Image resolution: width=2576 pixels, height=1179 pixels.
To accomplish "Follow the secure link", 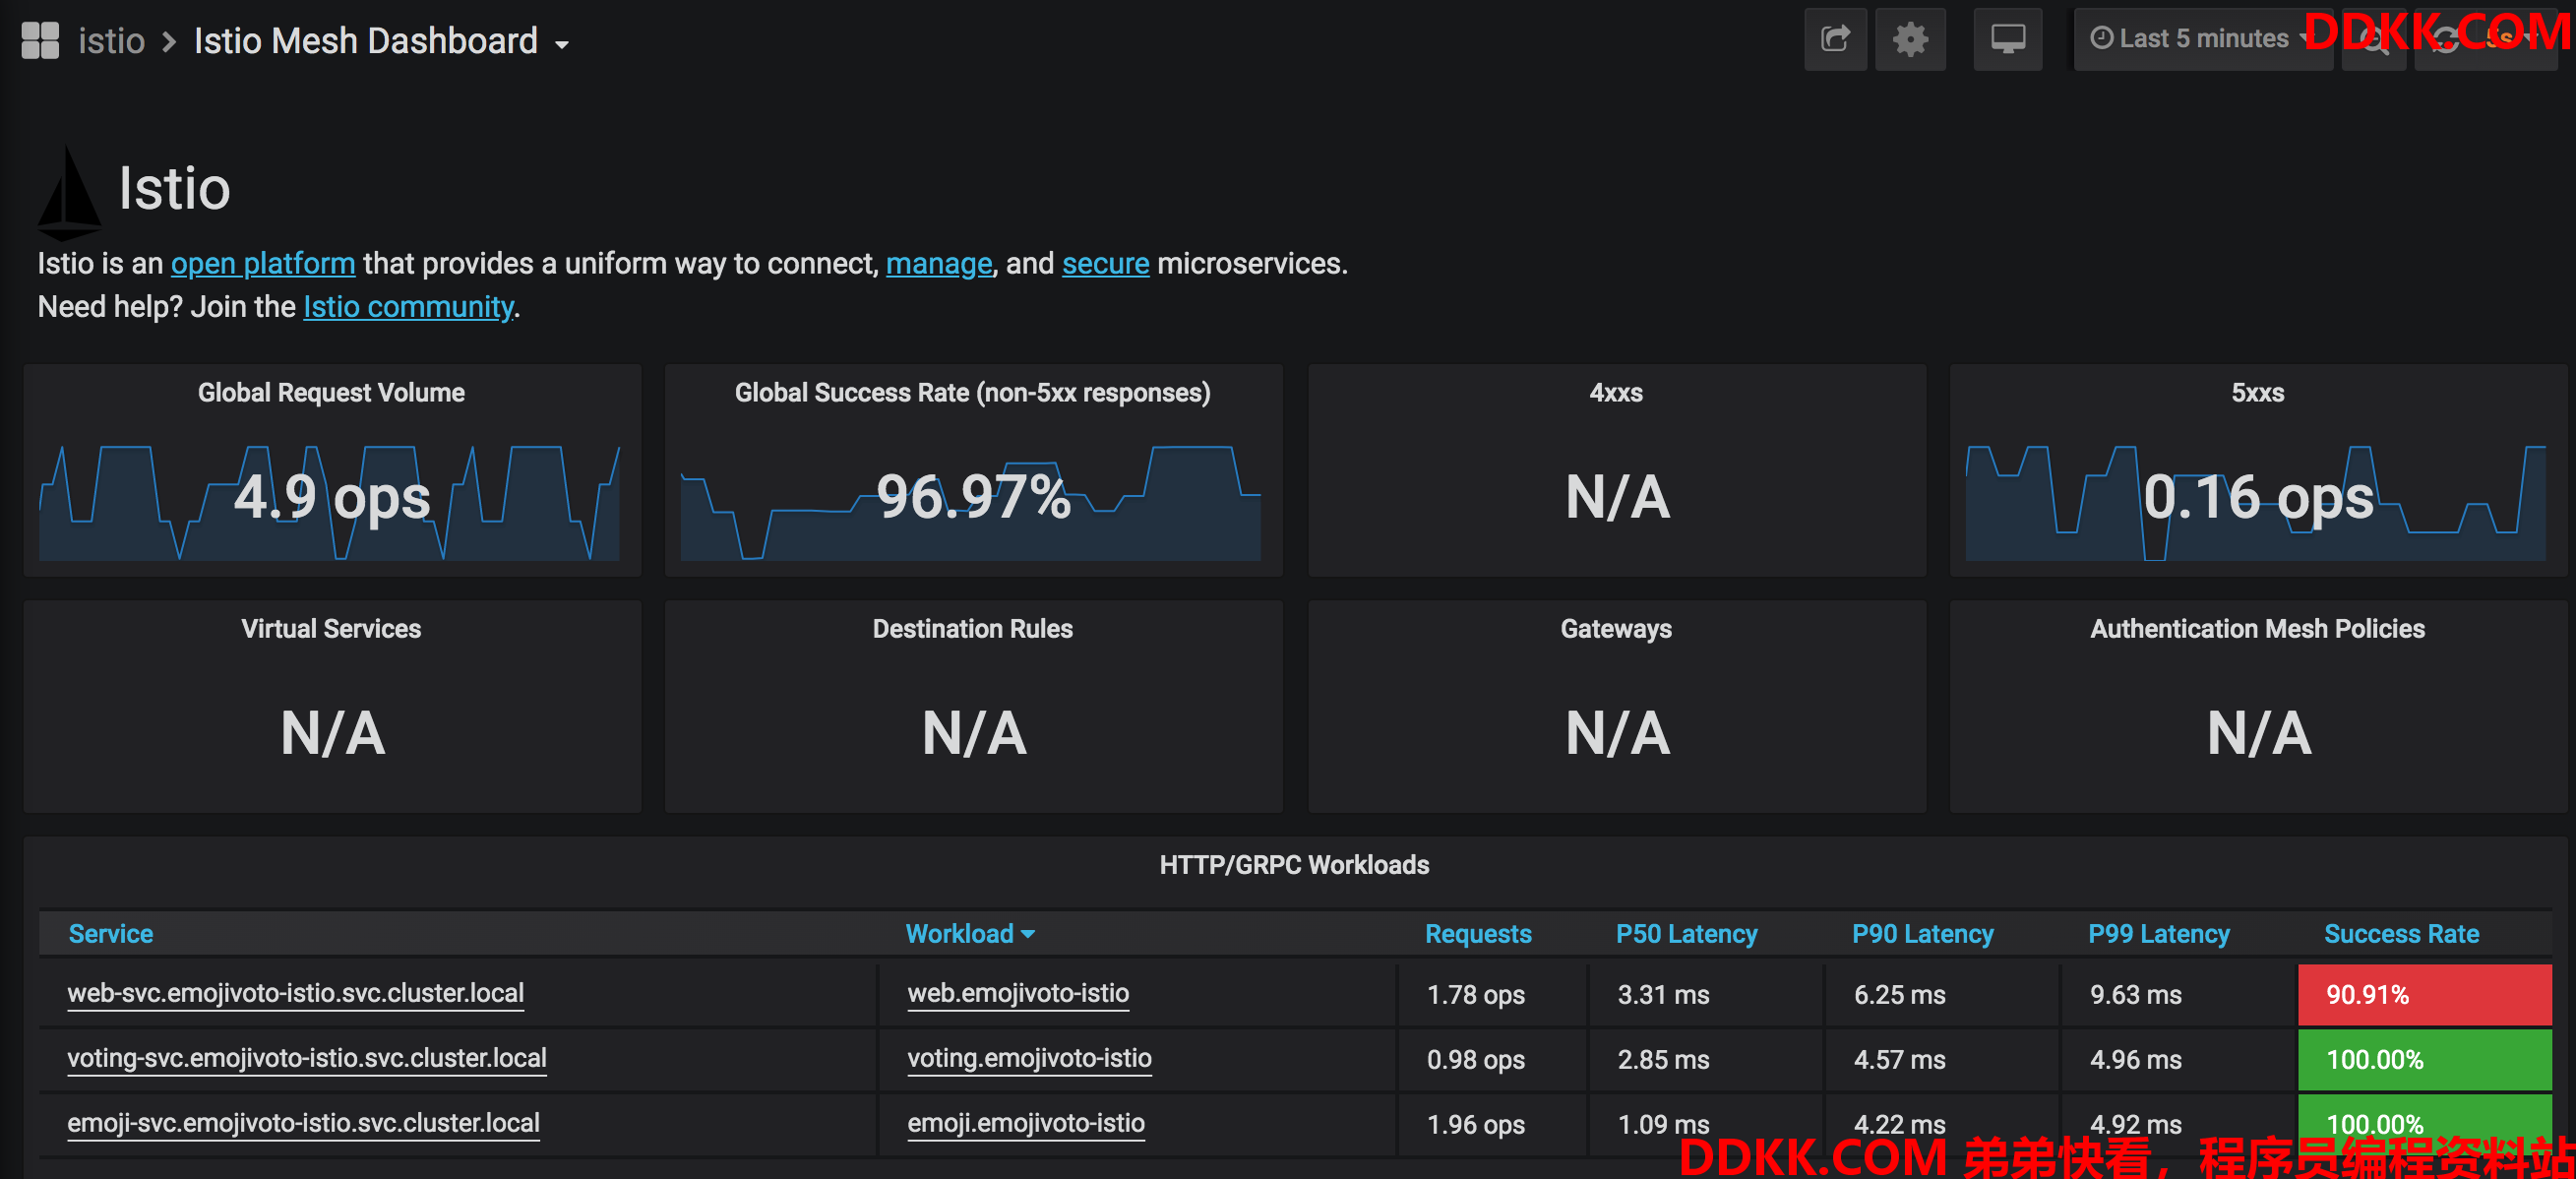I will pyautogui.click(x=1105, y=264).
